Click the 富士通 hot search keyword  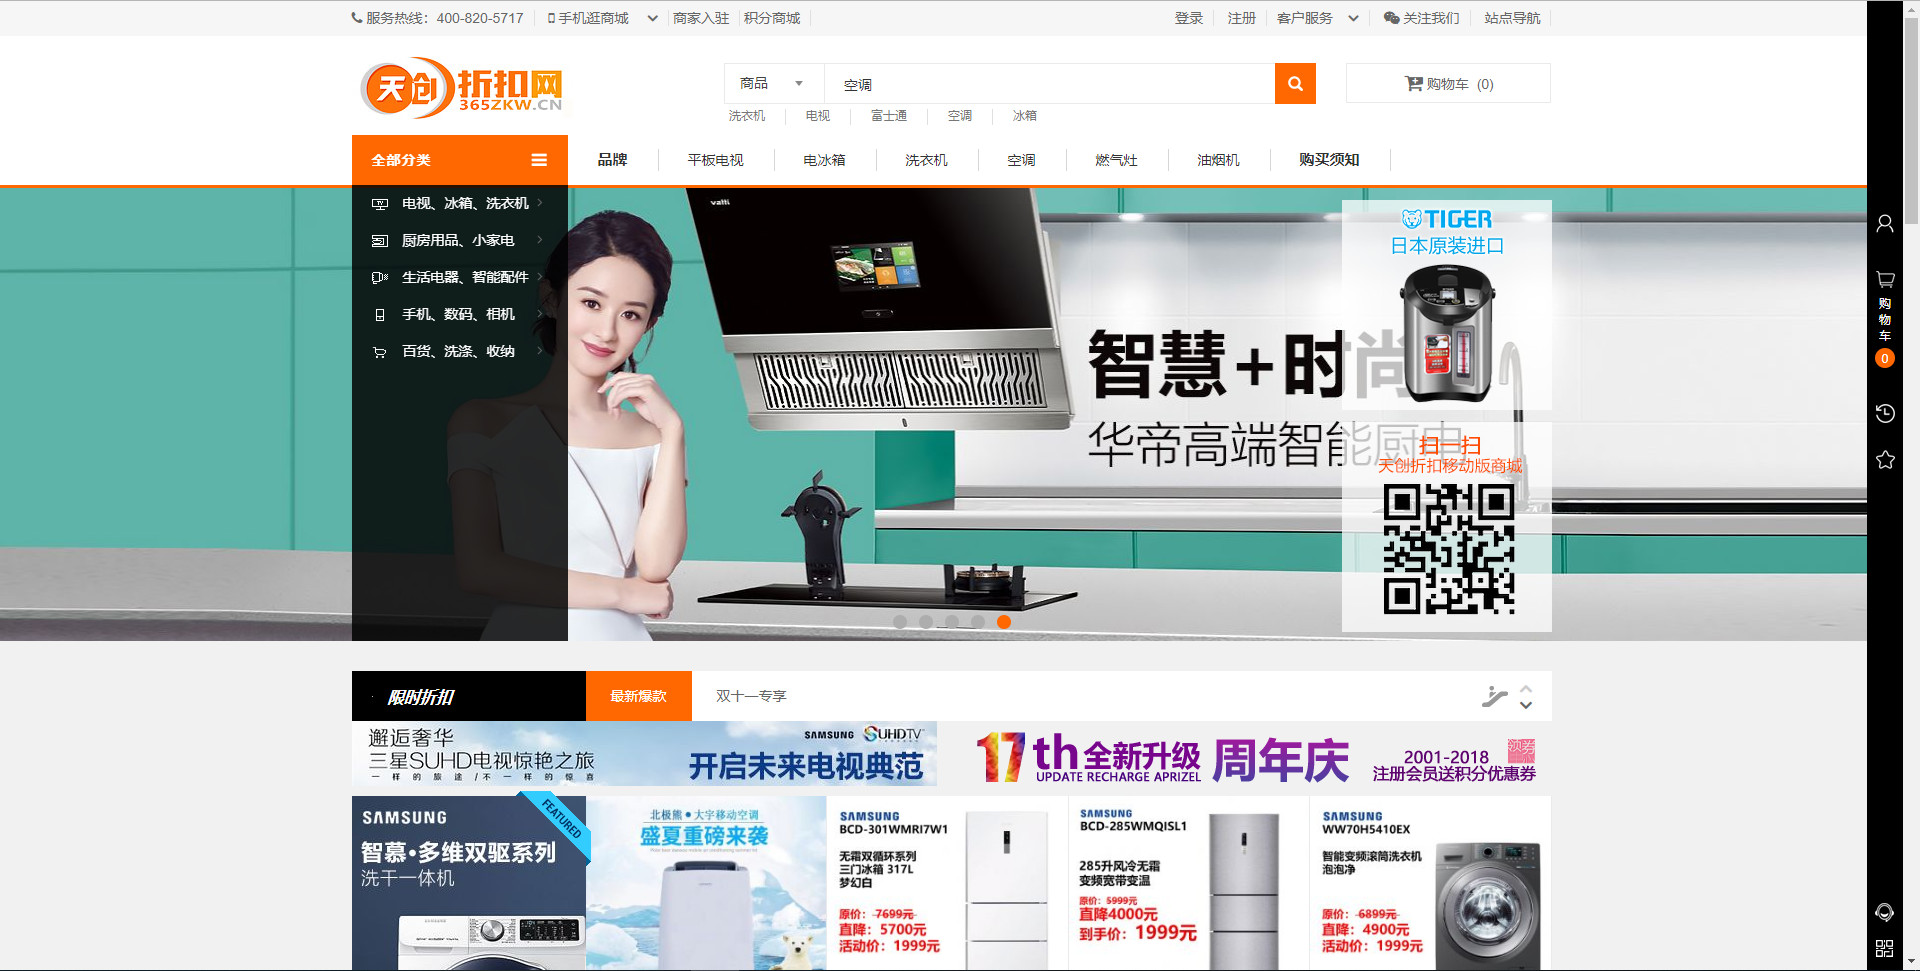(889, 116)
